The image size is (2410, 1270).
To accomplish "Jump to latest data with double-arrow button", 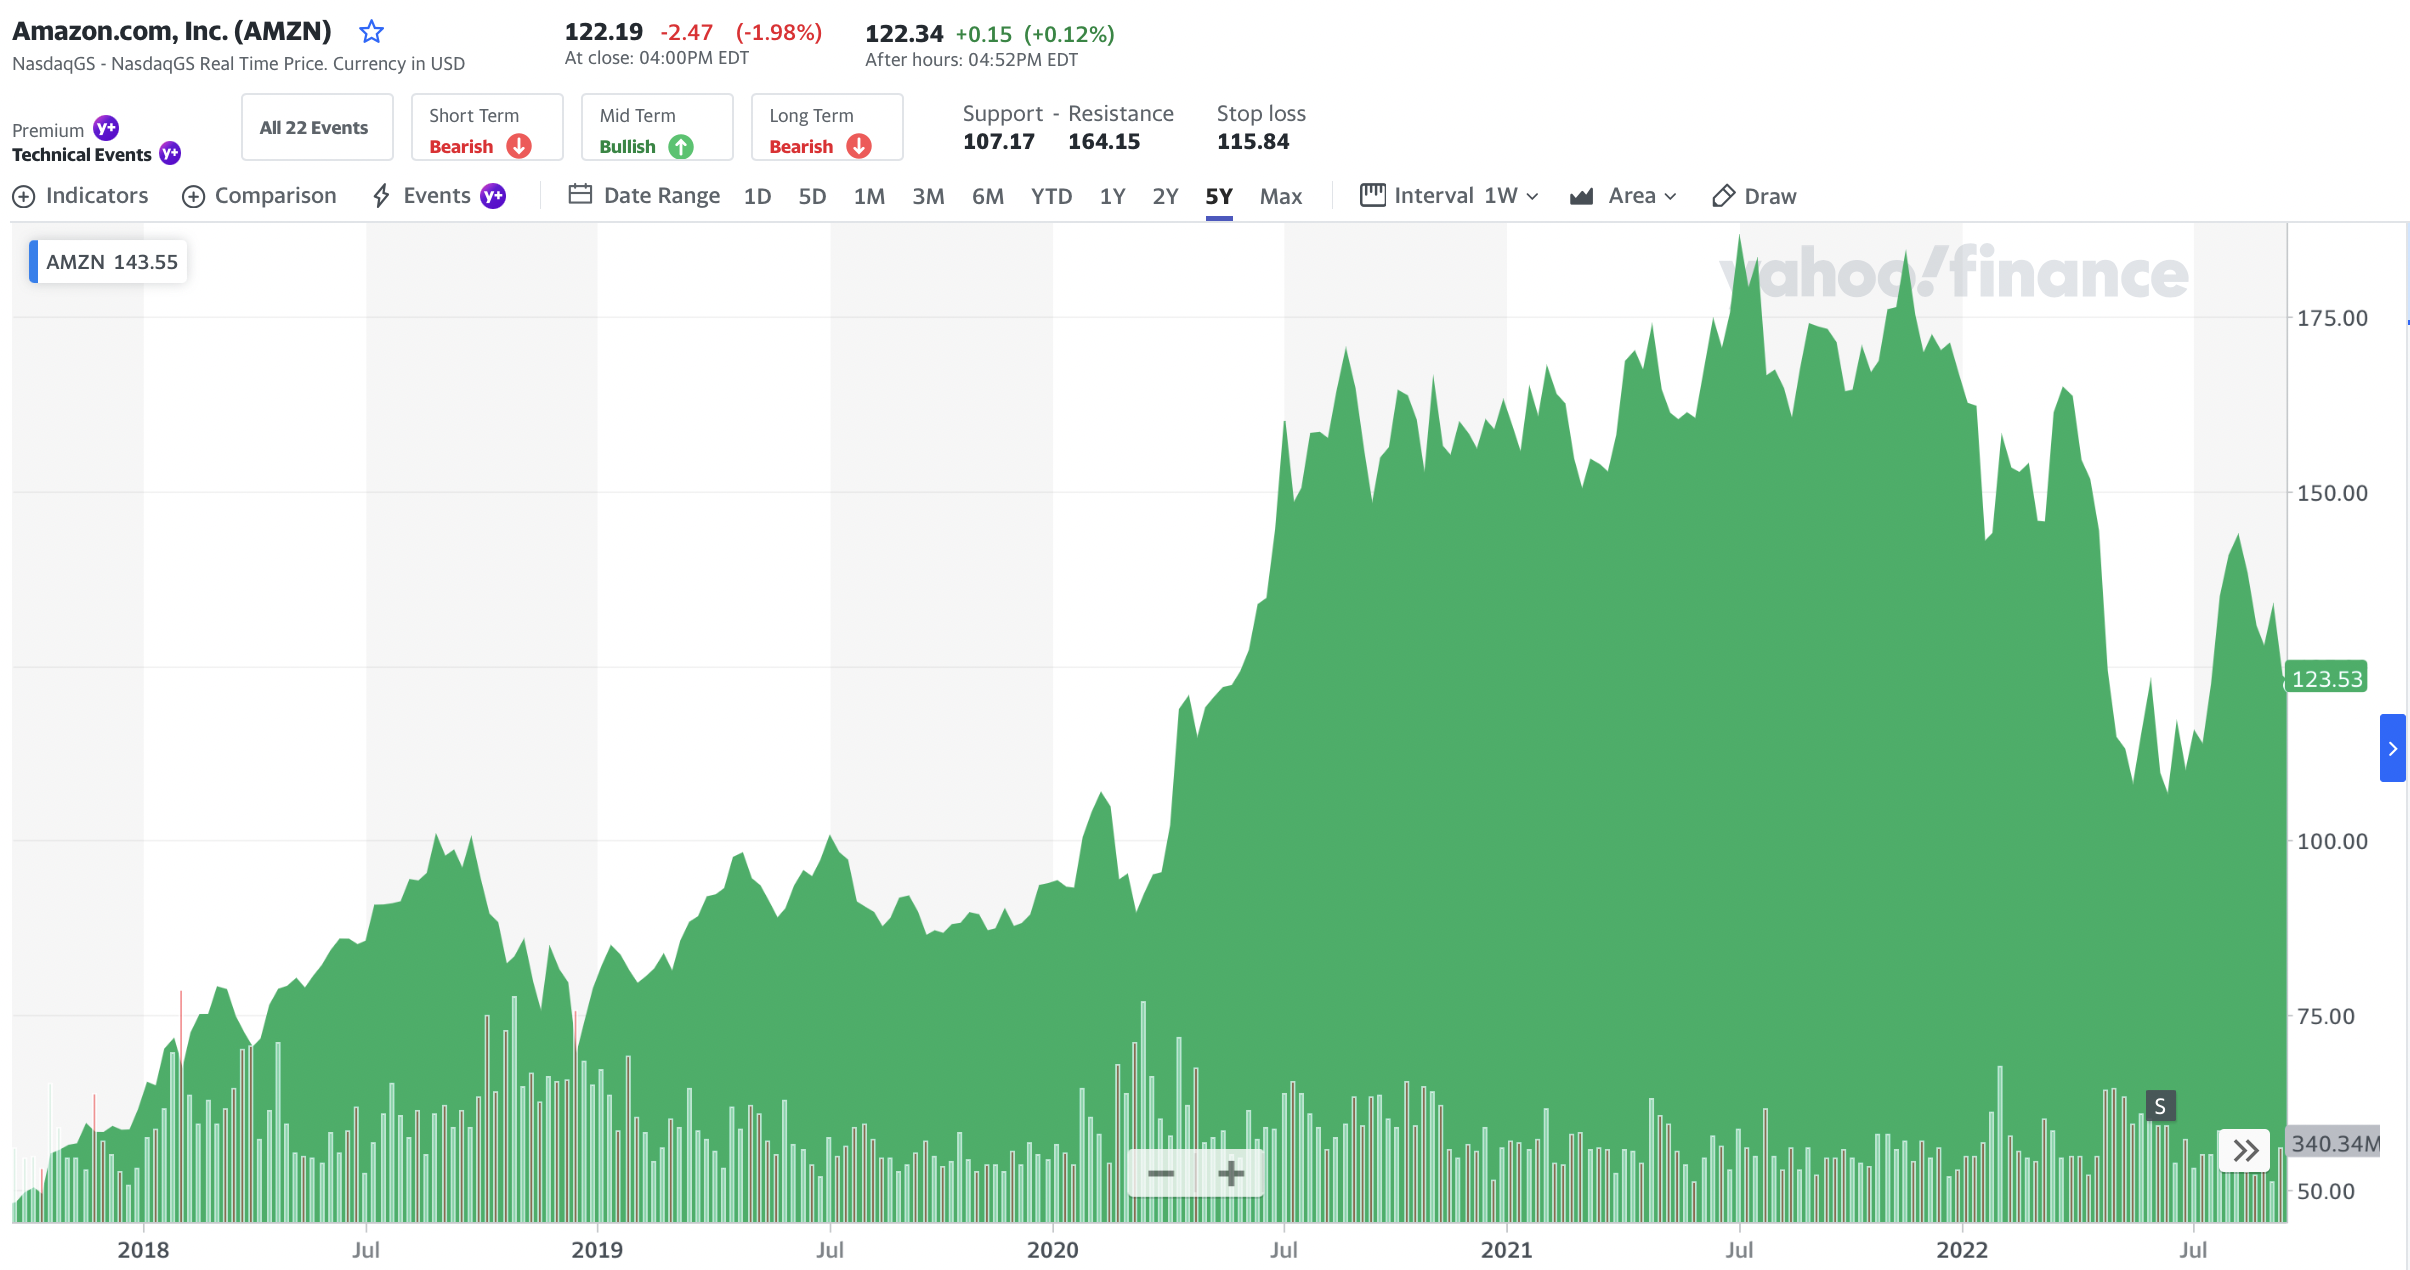I will 2245,1150.
